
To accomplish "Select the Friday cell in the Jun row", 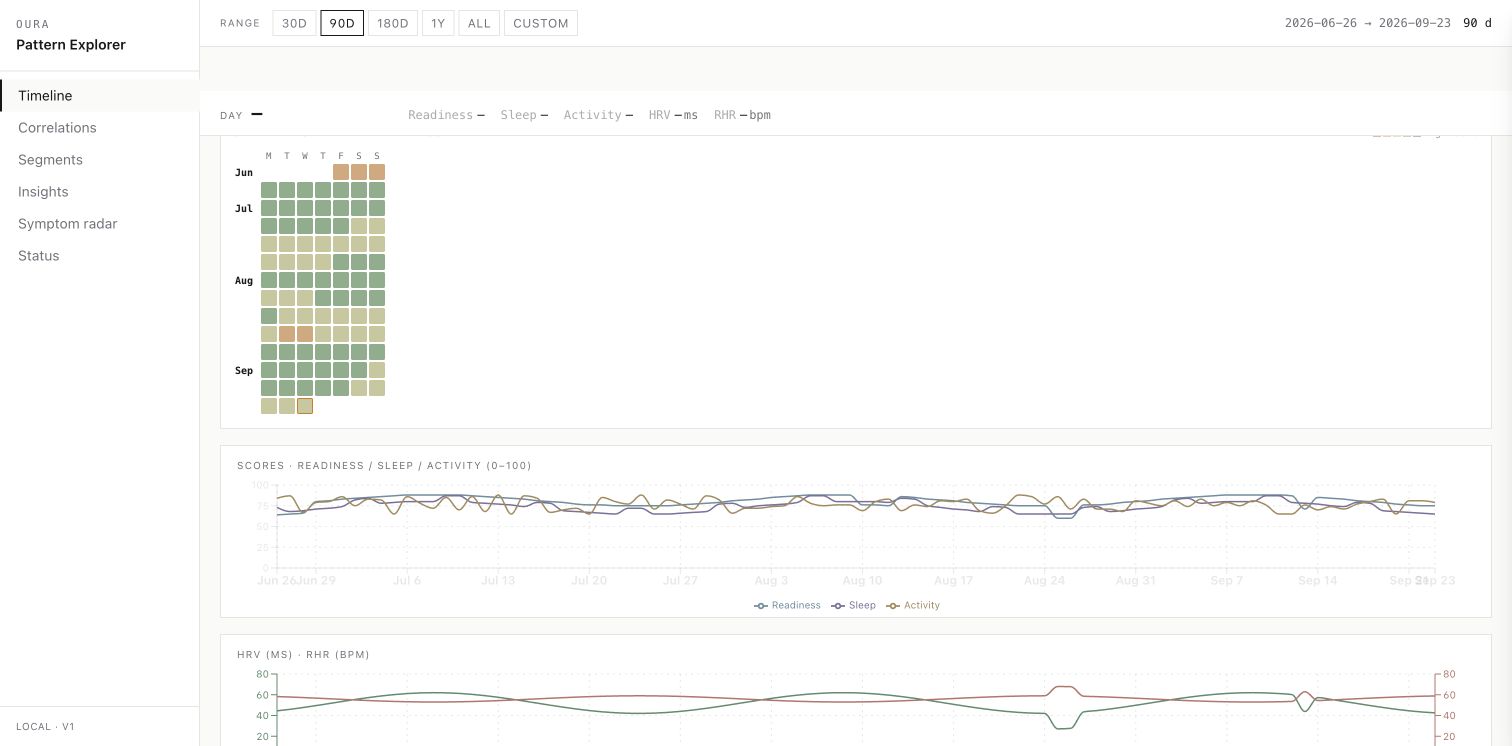I will [341, 172].
